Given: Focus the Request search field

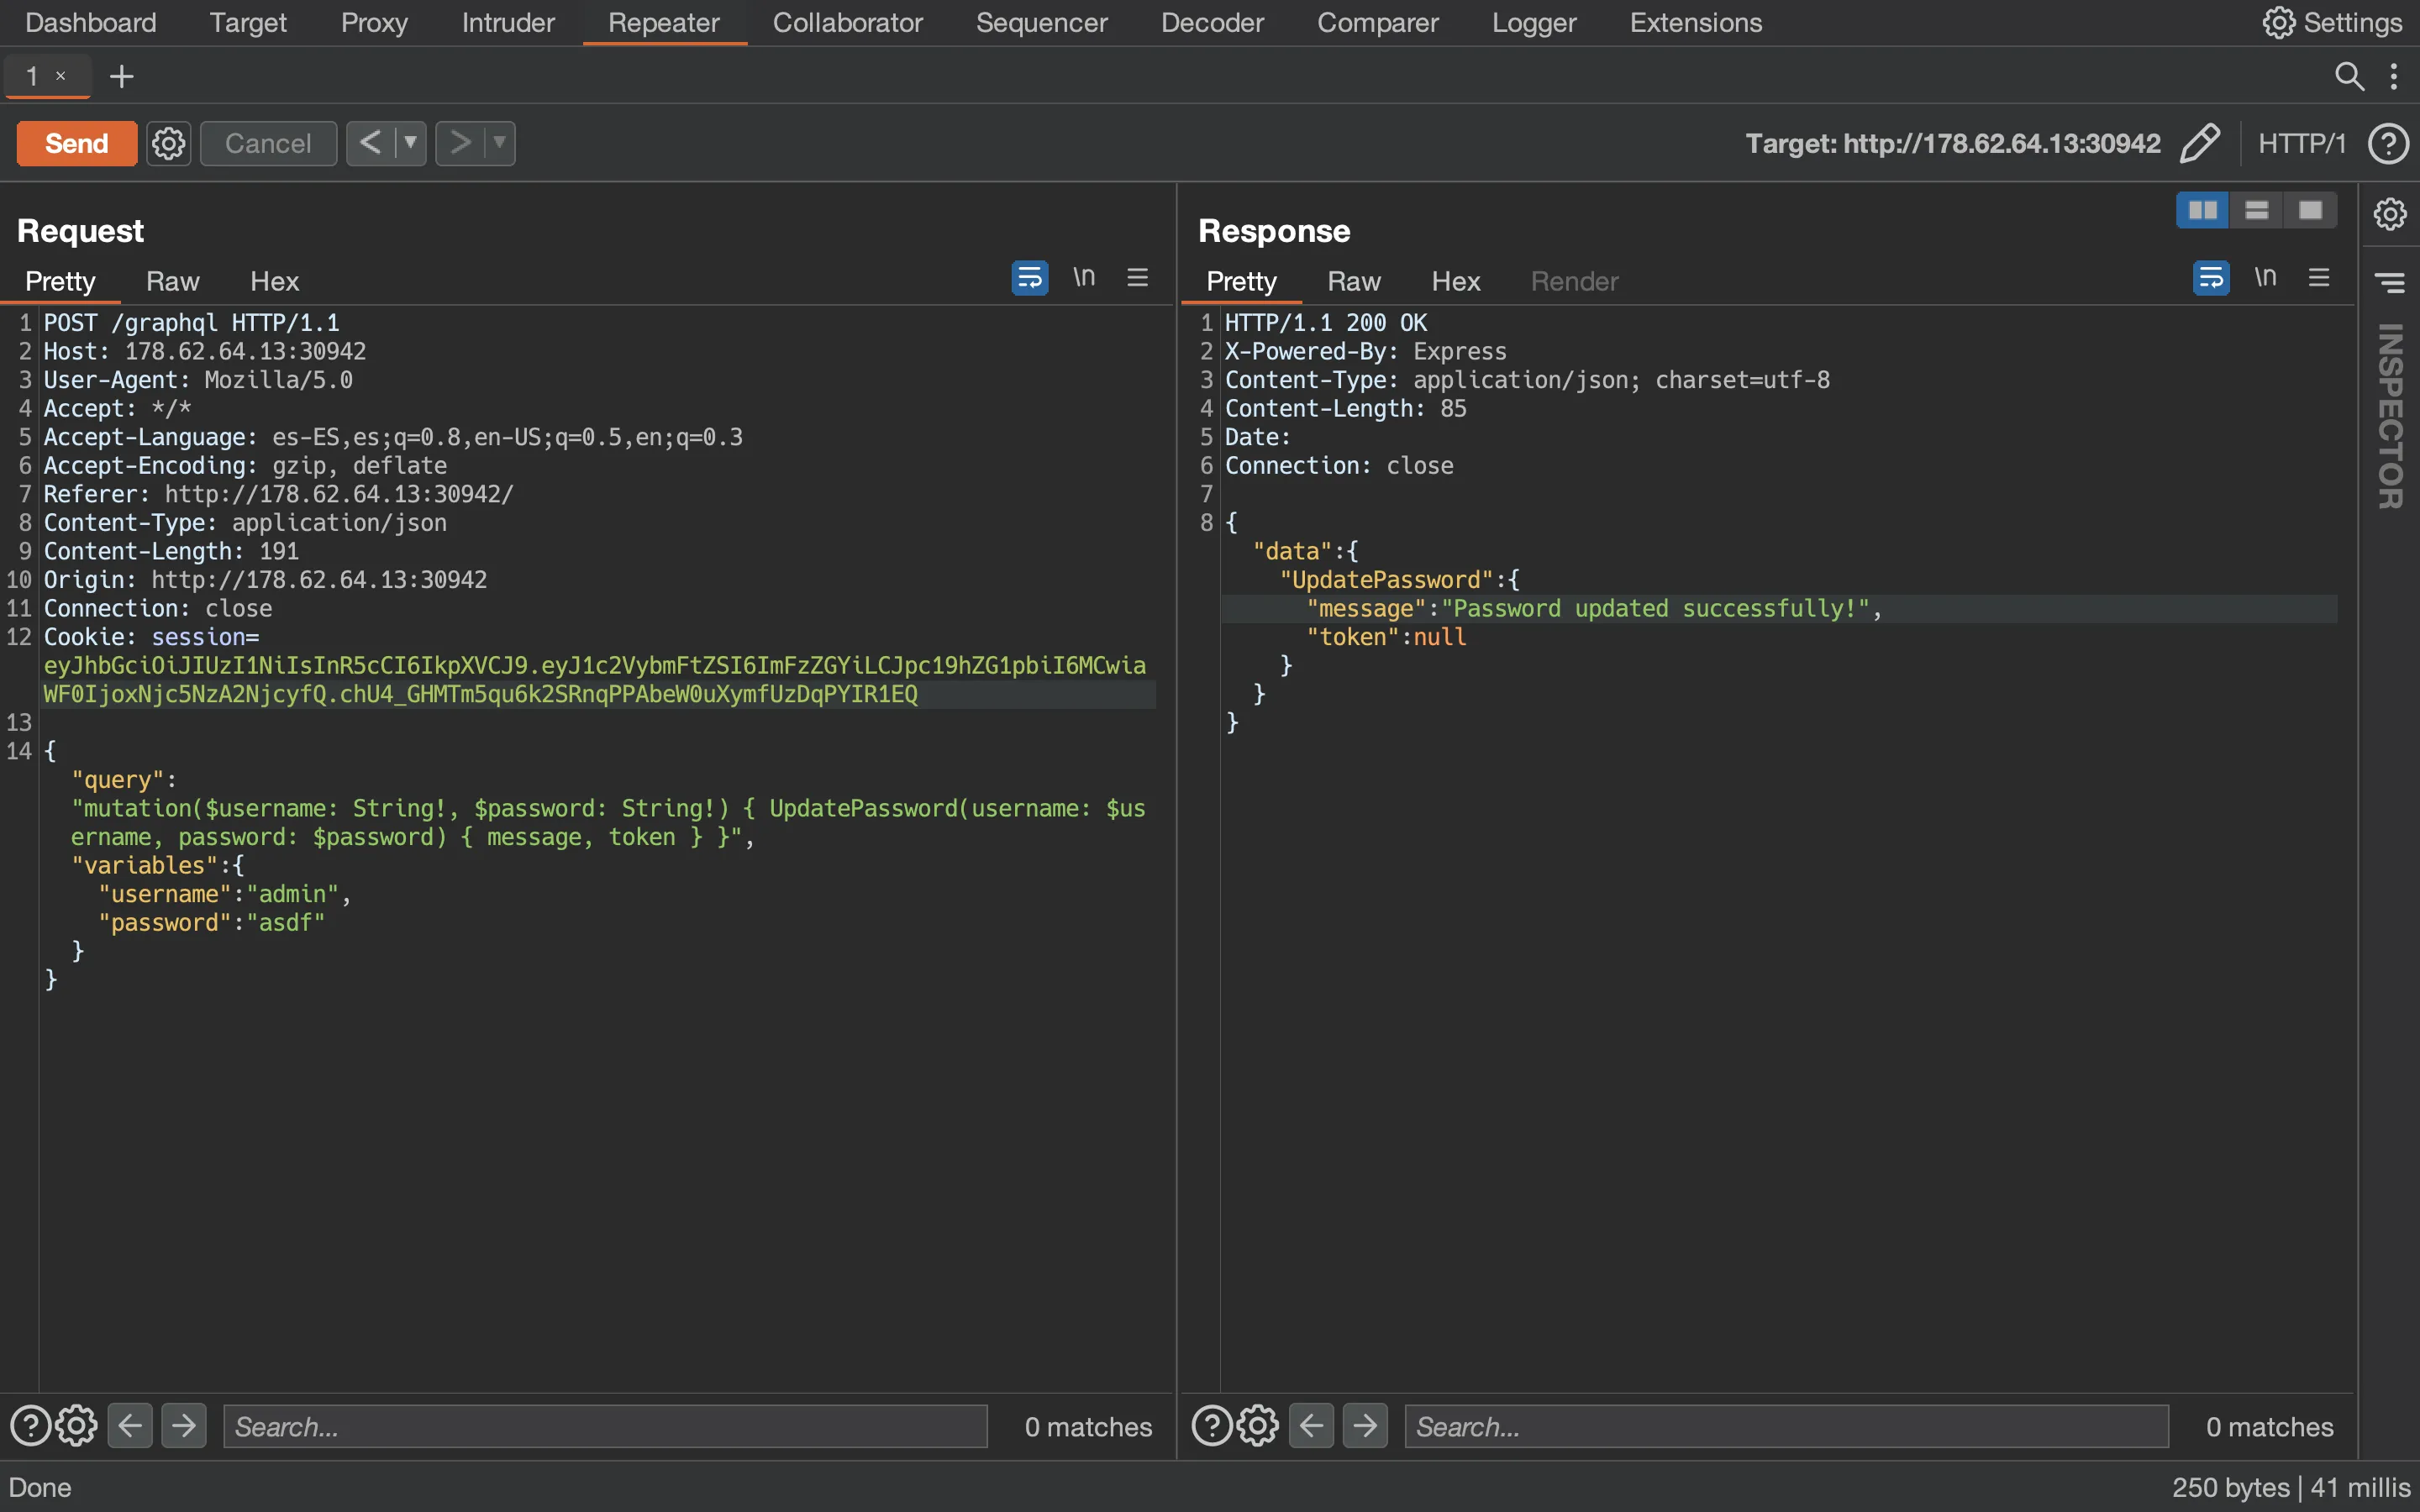Looking at the screenshot, I should (605, 1426).
